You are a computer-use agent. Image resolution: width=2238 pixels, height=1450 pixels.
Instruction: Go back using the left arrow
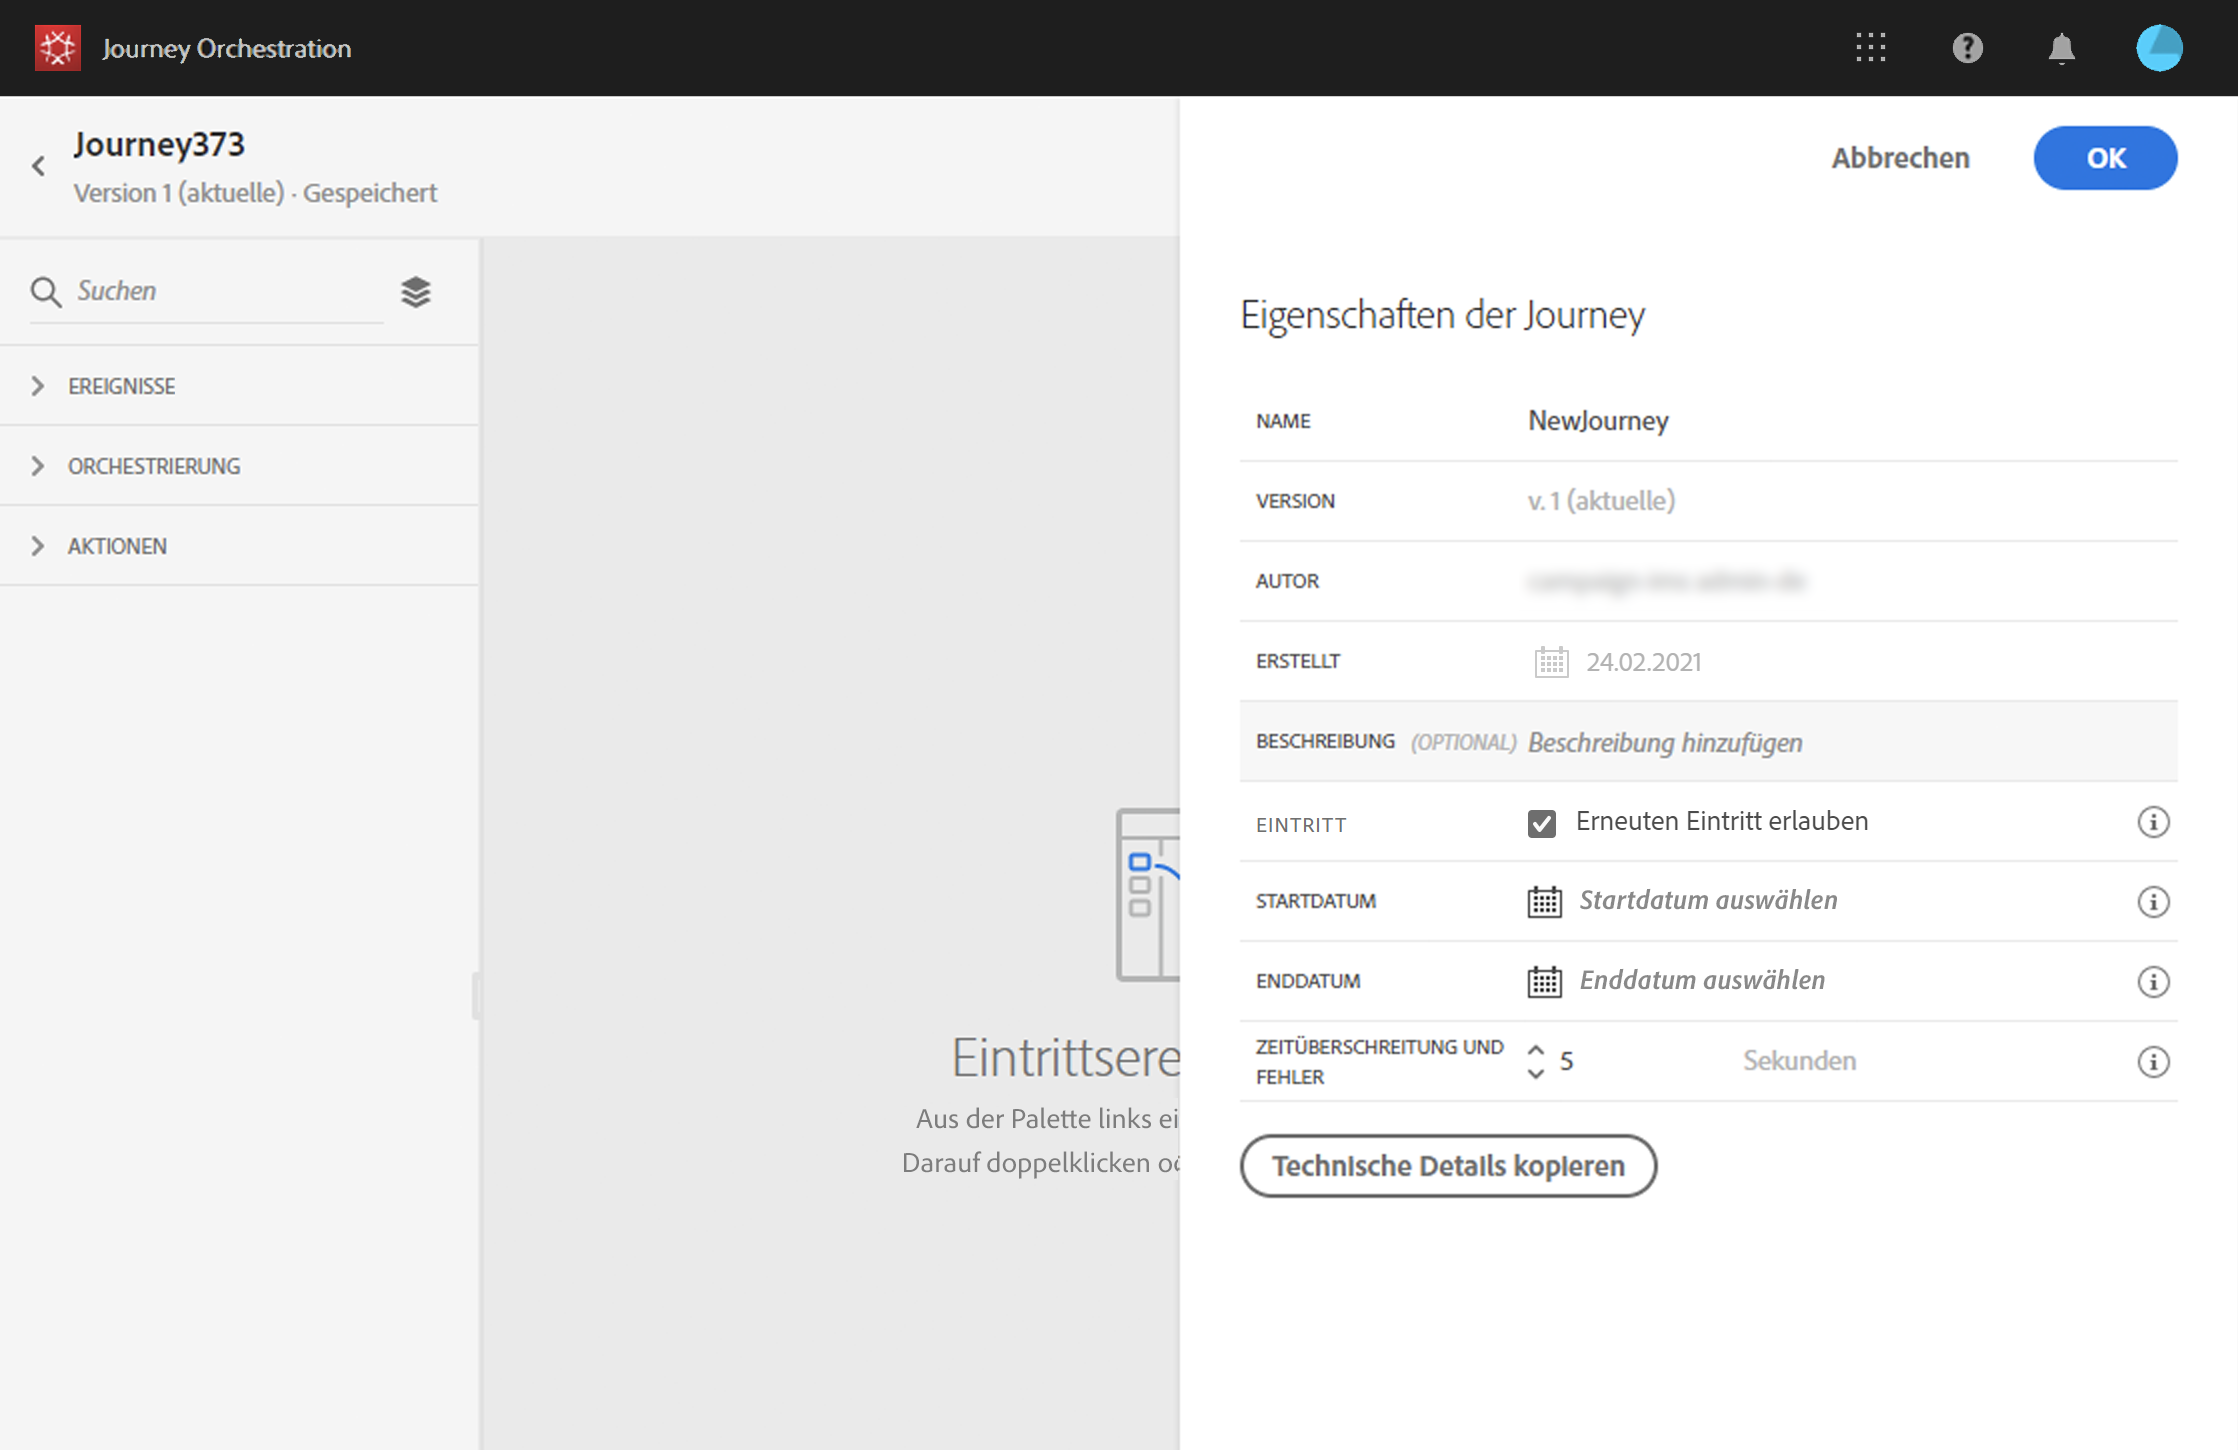point(39,166)
